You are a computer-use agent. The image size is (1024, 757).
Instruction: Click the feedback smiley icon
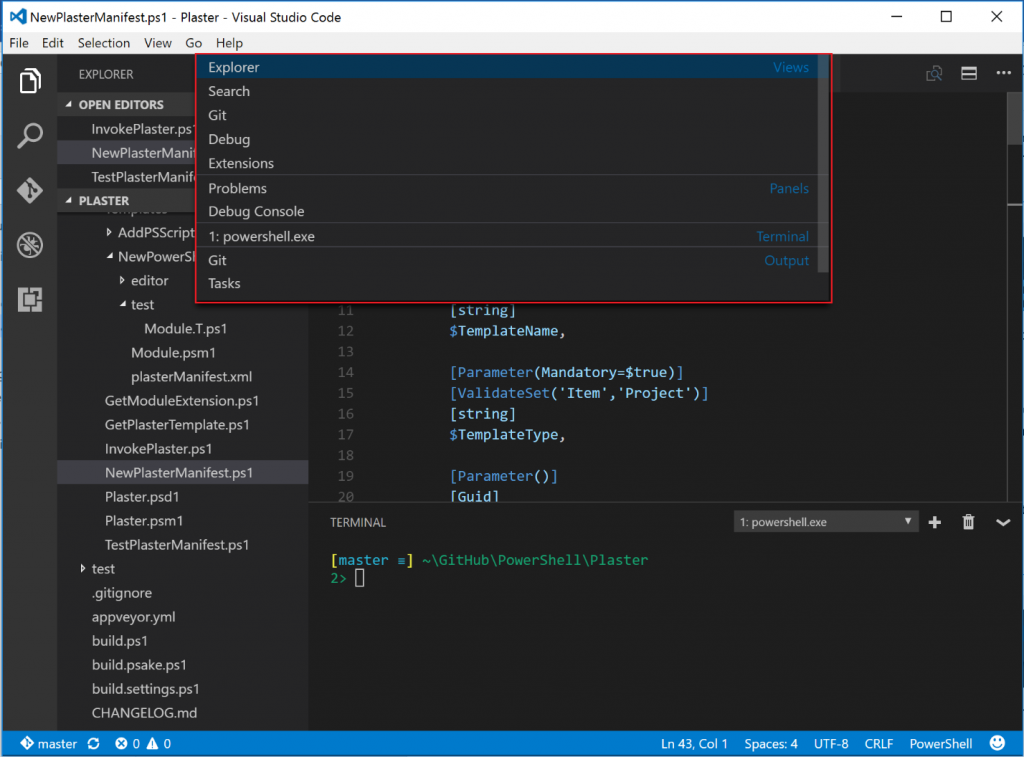coord(997,743)
